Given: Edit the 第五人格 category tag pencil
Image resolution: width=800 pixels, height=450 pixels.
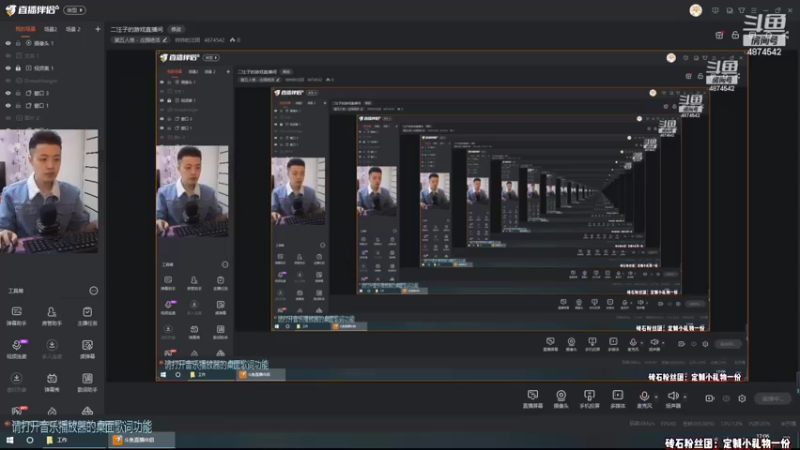Looking at the screenshot, I should [x=165, y=40].
